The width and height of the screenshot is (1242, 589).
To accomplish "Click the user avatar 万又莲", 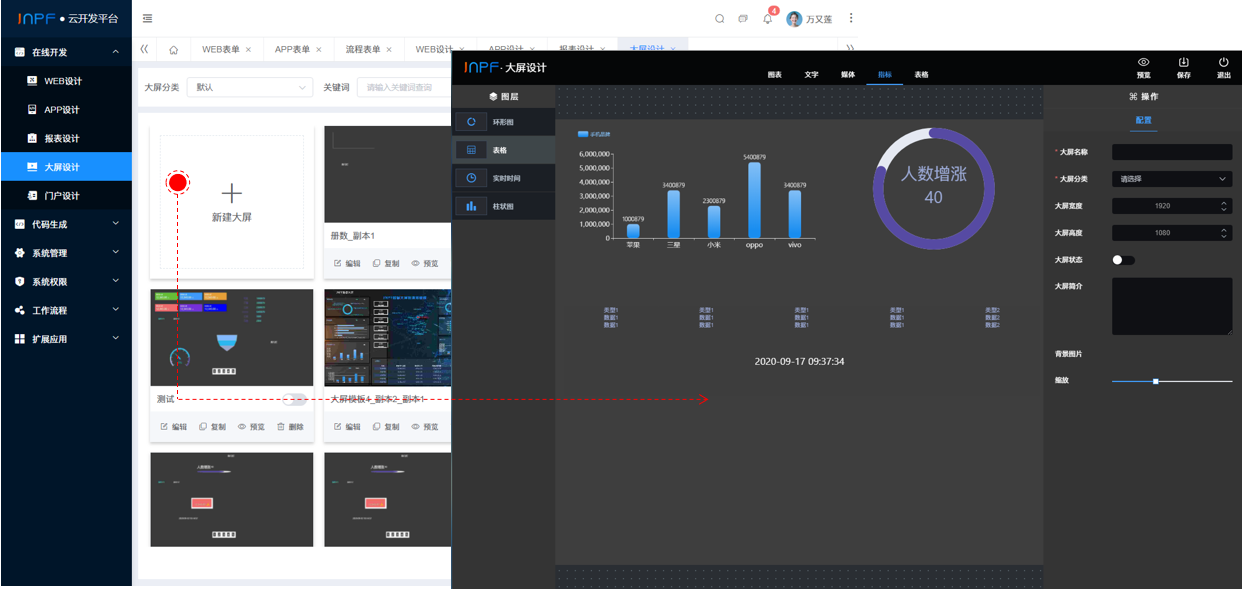I will coord(794,18).
